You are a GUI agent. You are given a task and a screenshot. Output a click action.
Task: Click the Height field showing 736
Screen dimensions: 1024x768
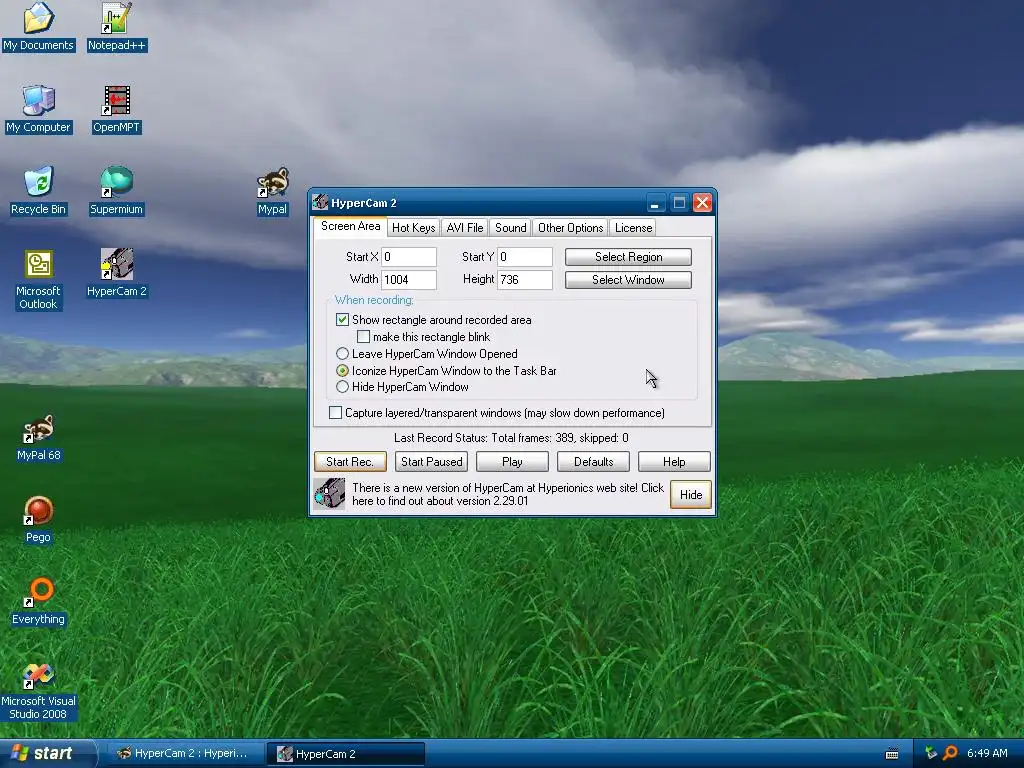pos(525,280)
